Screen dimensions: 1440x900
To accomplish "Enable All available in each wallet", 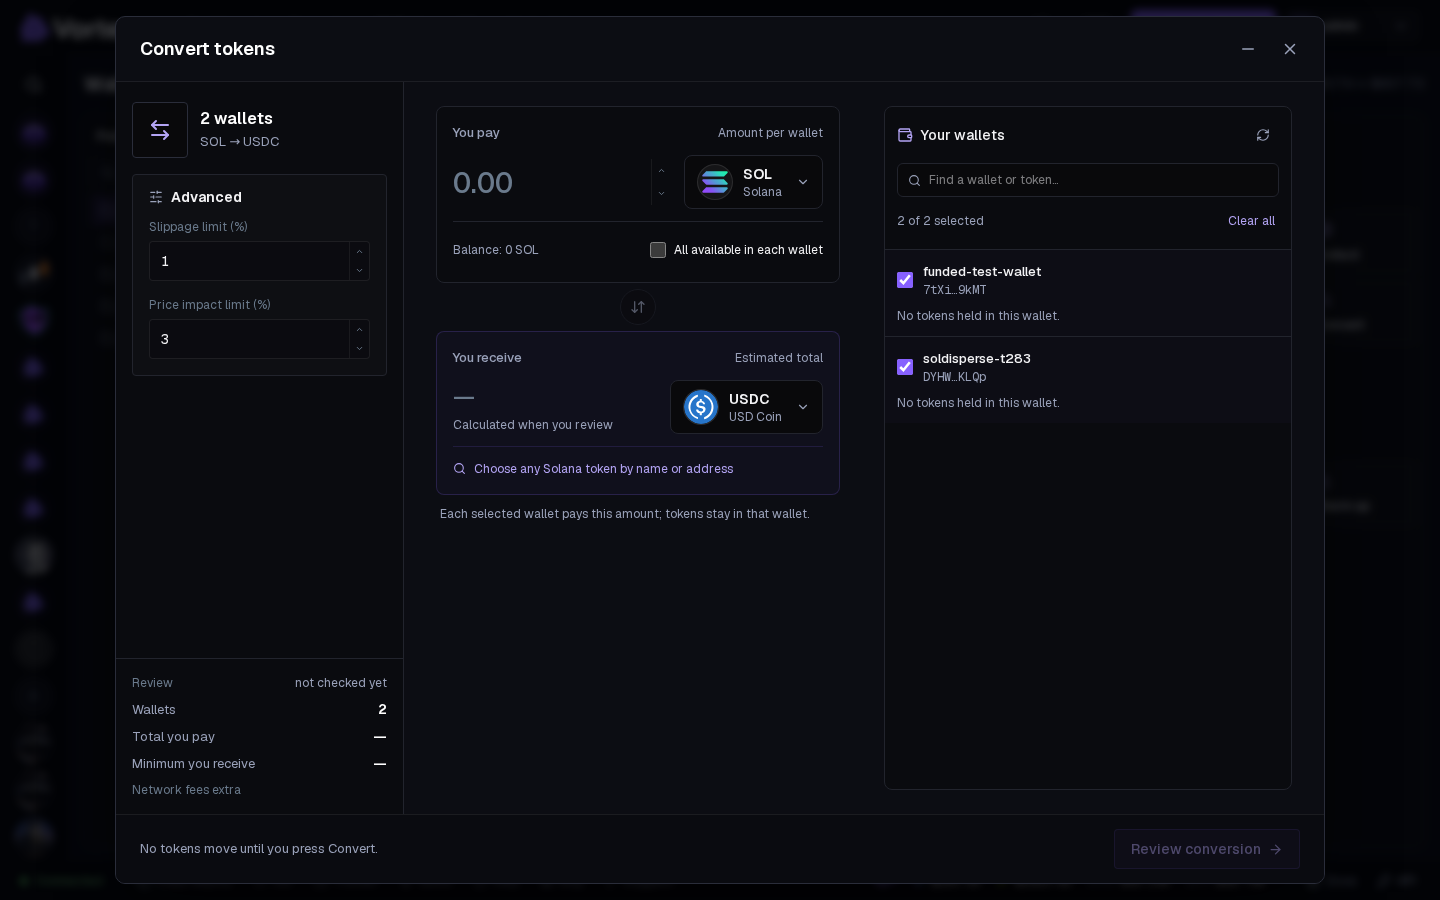I will click(658, 250).
